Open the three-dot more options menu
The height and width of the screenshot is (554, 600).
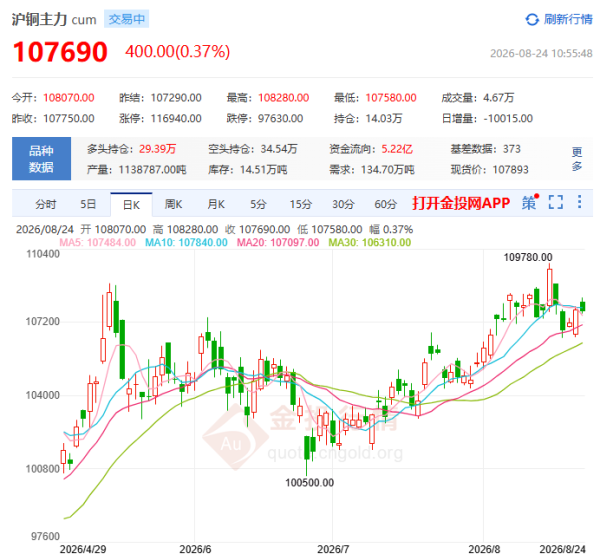(x=580, y=202)
